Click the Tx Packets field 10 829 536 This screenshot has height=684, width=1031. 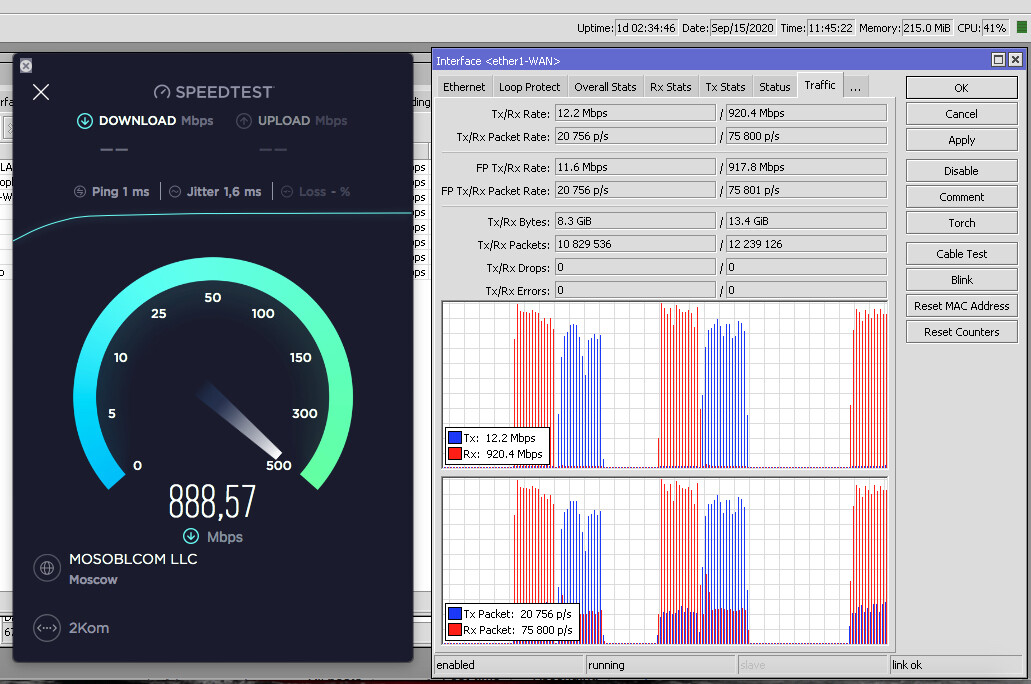tap(635, 244)
